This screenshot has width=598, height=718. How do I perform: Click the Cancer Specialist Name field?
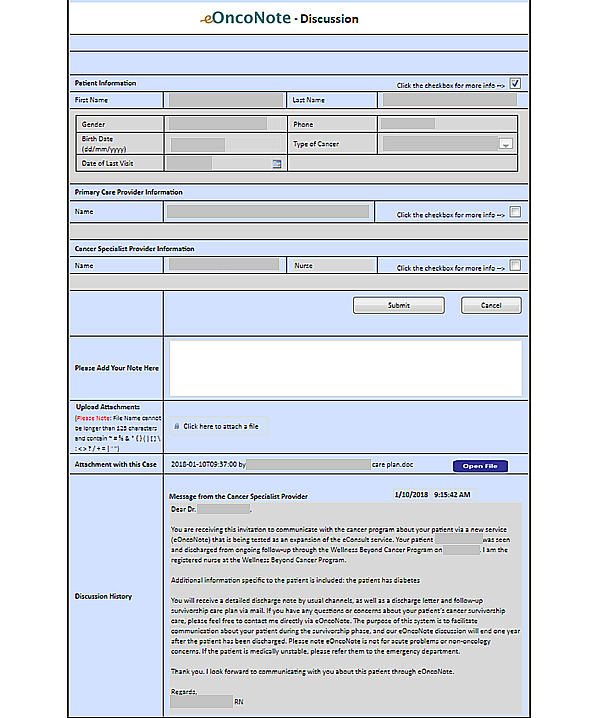pyautogui.click(x=224, y=265)
